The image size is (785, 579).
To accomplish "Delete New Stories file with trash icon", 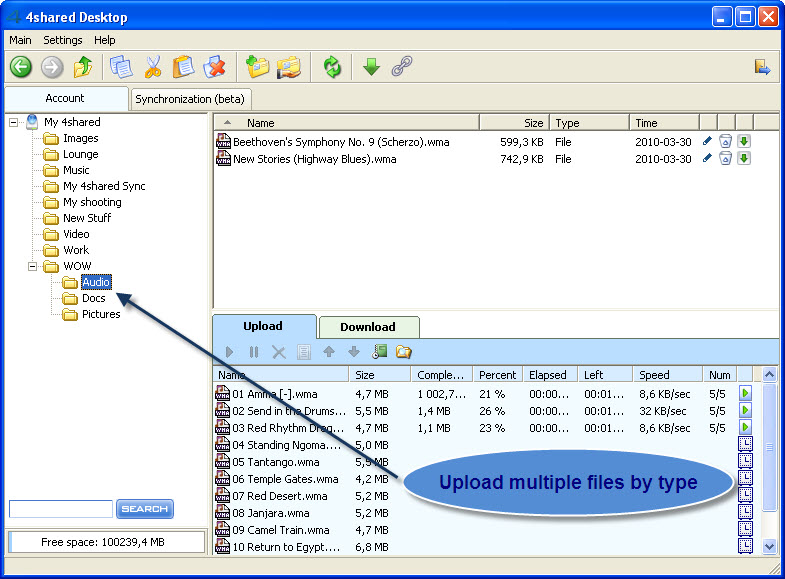I will [725, 159].
